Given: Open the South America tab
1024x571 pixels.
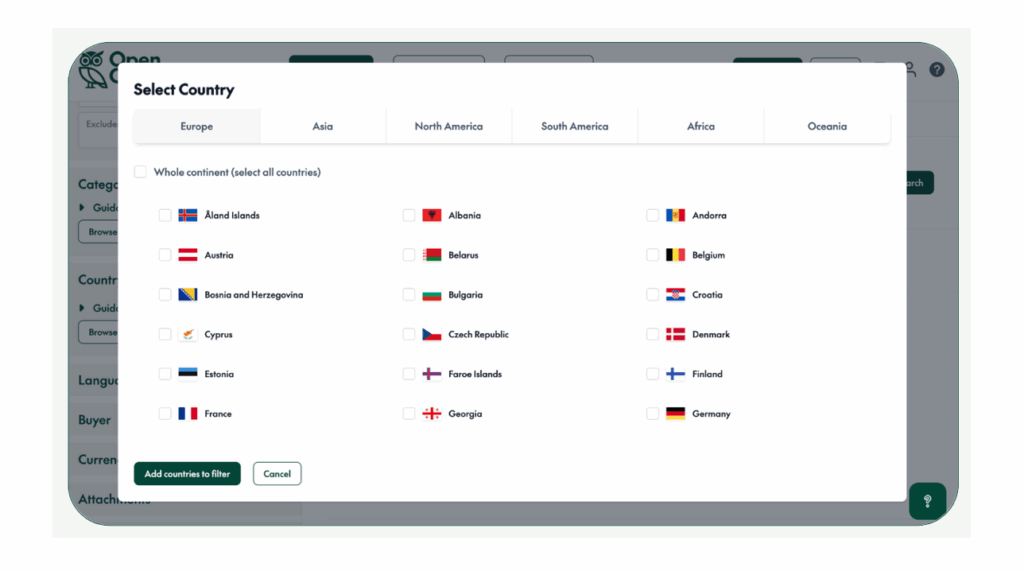Looking at the screenshot, I should point(574,127).
